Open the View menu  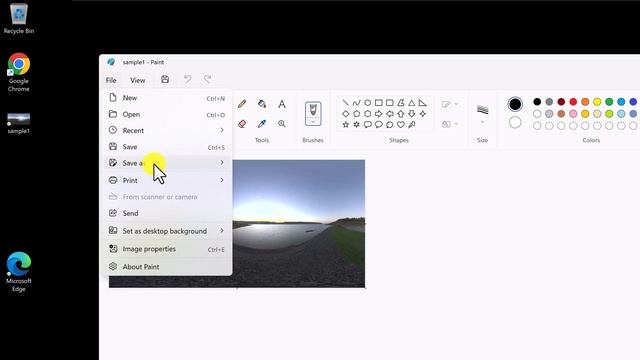pyautogui.click(x=138, y=80)
